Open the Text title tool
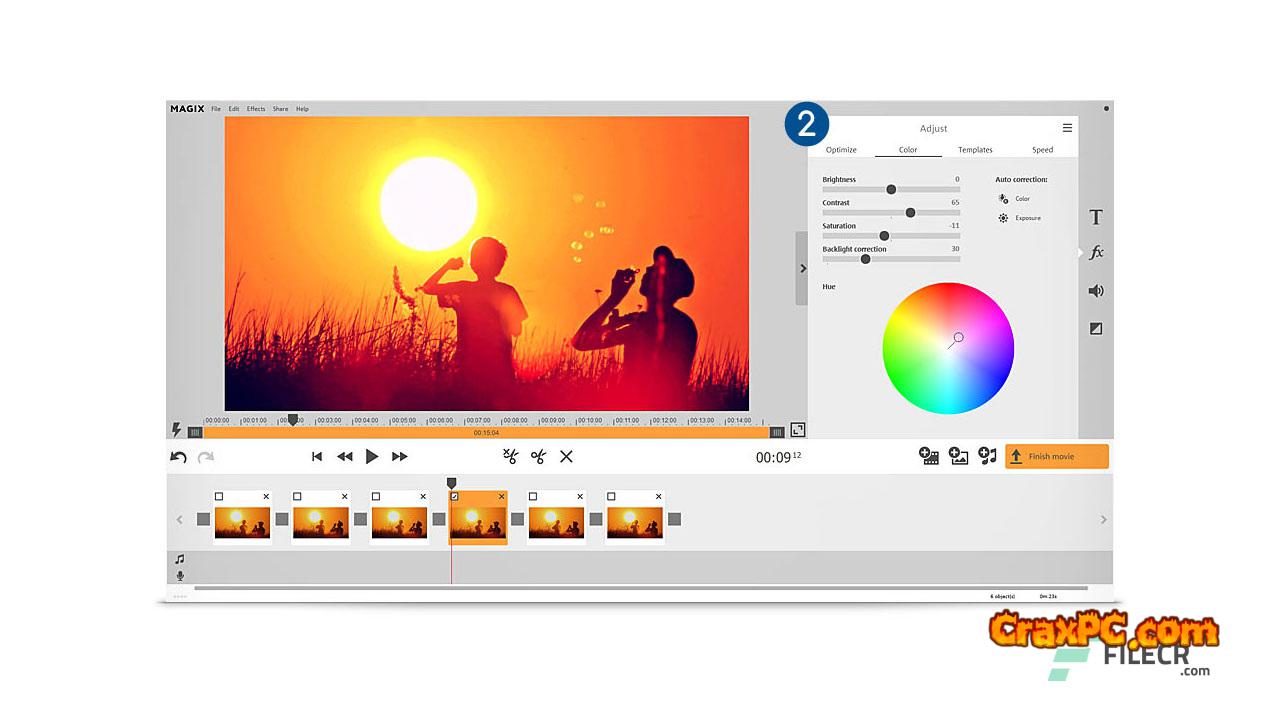This screenshot has height=720, width=1280. 1096,217
